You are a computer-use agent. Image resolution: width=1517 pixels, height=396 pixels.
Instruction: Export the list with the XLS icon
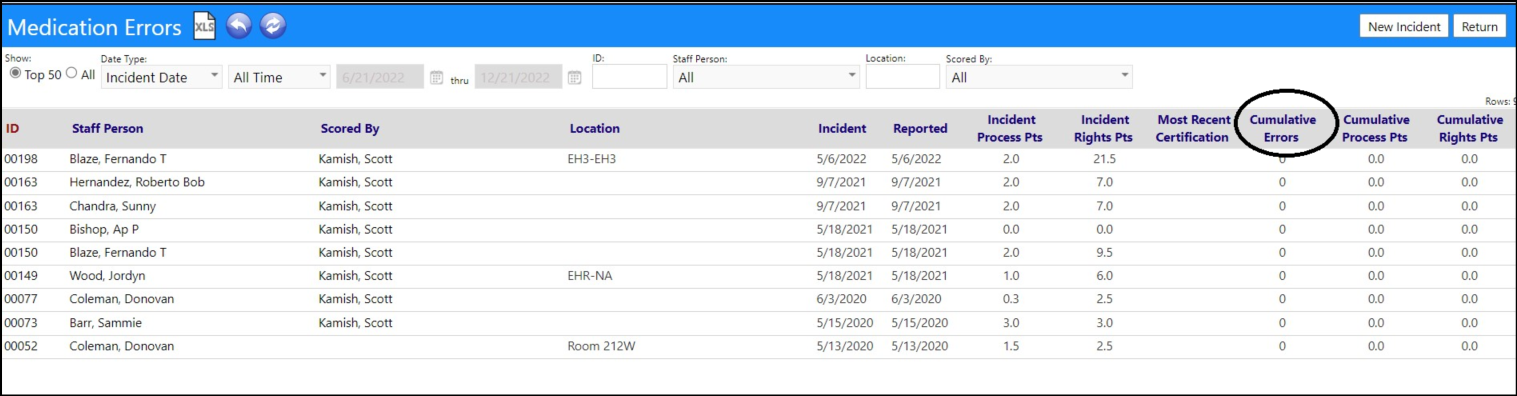(x=204, y=26)
